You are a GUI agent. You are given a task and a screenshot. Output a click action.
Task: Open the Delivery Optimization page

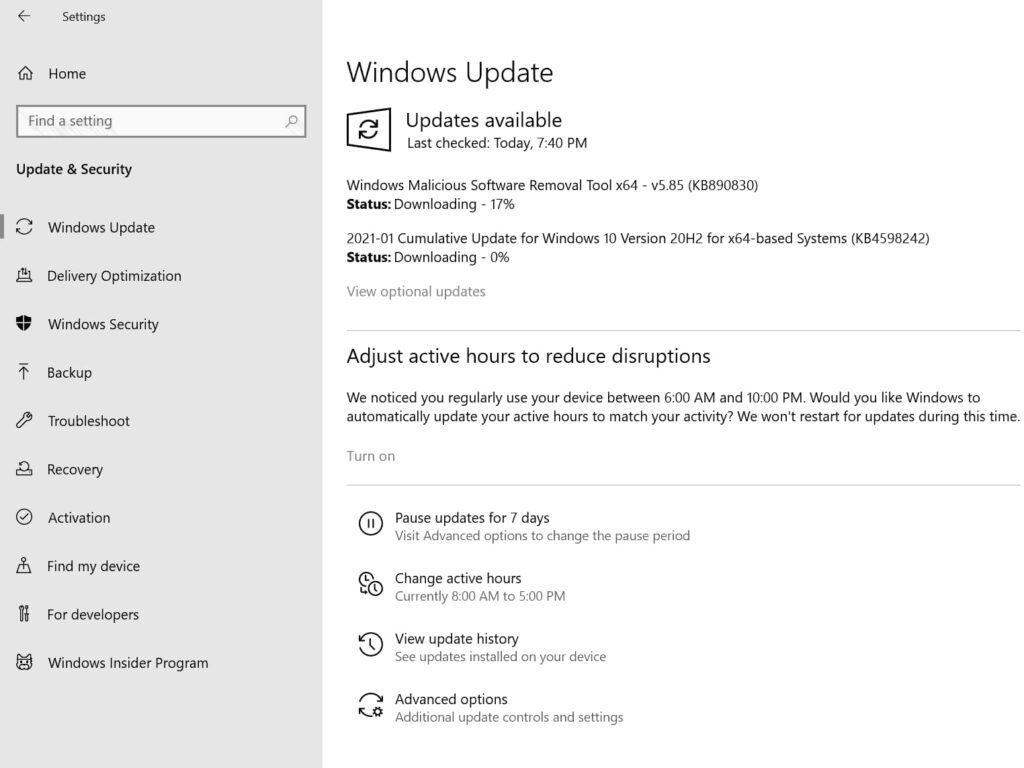(114, 276)
